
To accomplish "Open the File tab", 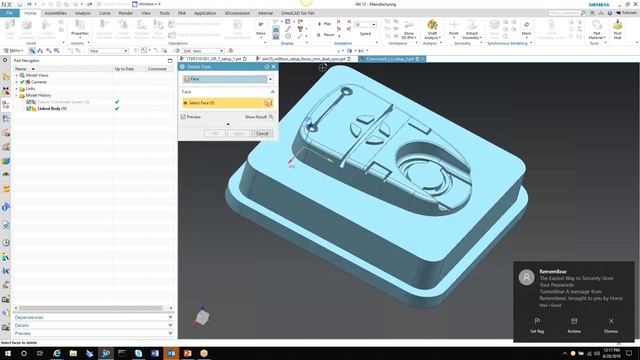I will pos(9,13).
